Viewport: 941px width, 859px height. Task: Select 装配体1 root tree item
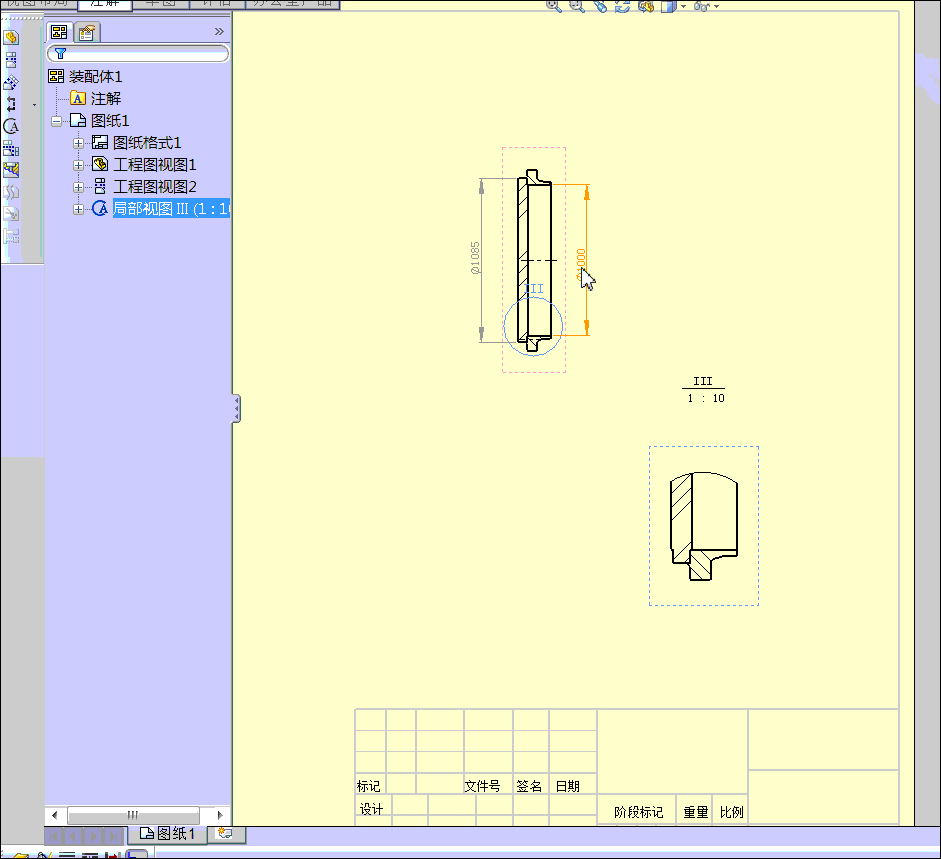[85, 76]
